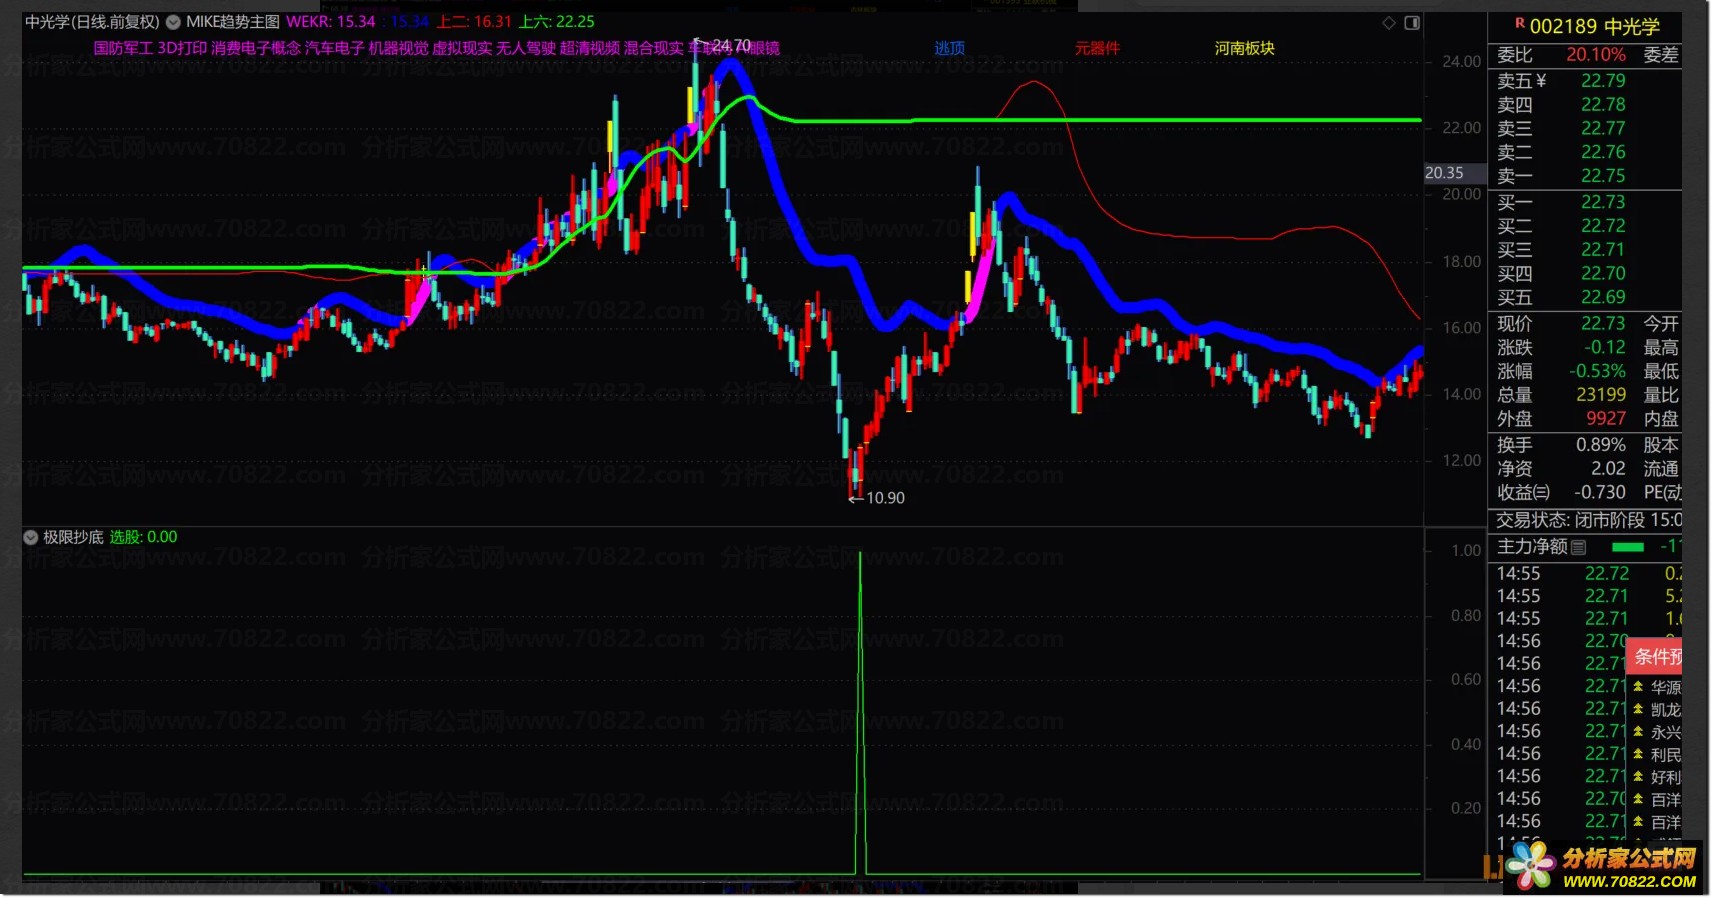Toggle the side panel layout icon
The image size is (1713, 898).
tap(1412, 23)
